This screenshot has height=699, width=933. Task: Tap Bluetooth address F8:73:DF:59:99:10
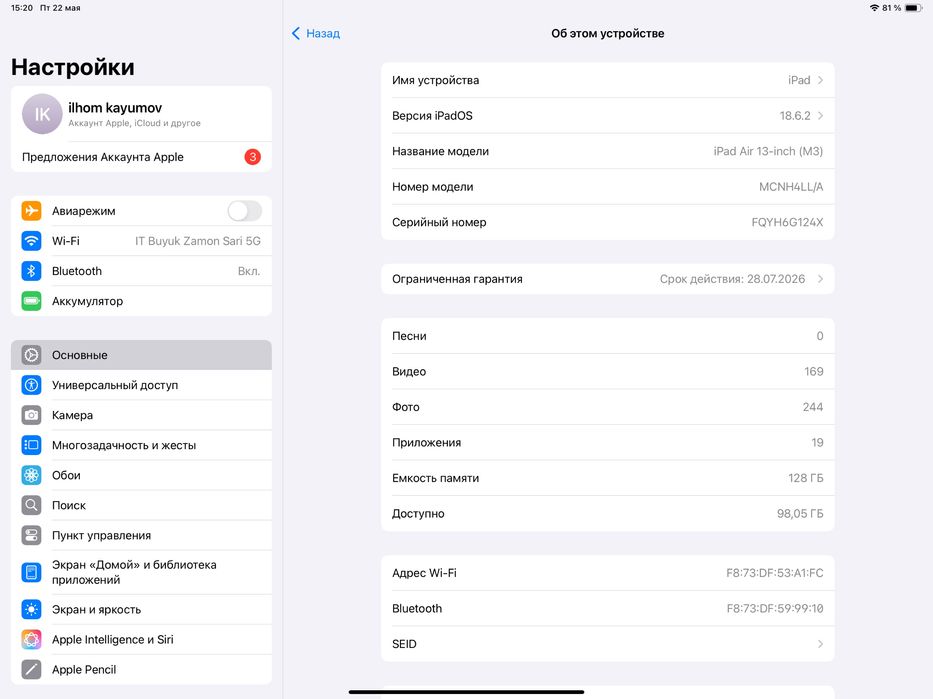775,609
